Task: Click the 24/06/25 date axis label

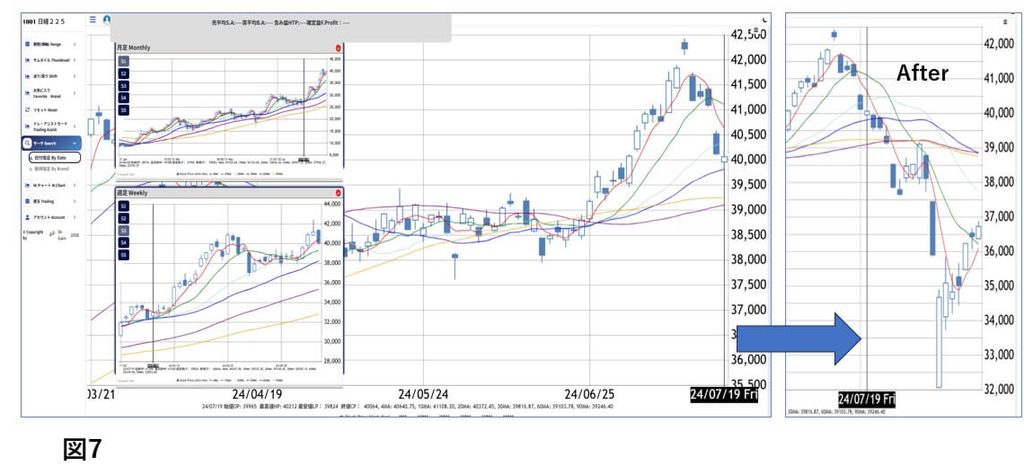Action: tap(590, 394)
